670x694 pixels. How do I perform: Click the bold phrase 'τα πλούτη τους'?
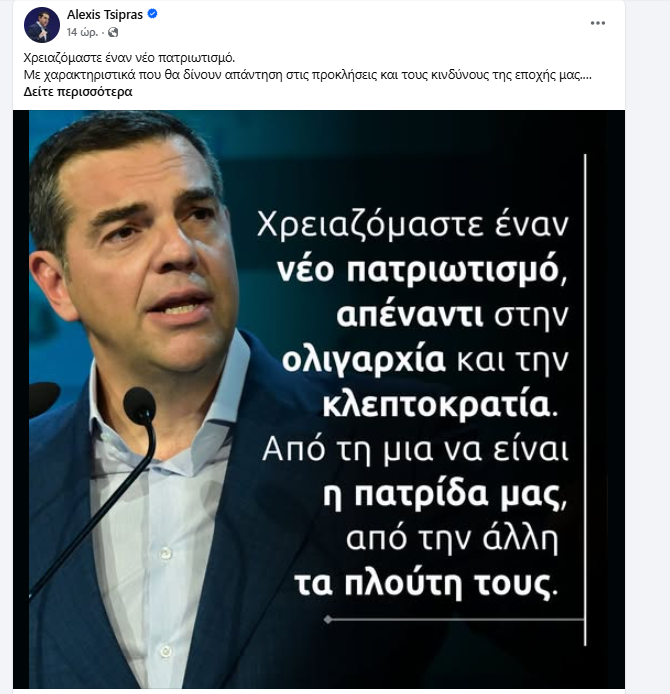[423, 585]
